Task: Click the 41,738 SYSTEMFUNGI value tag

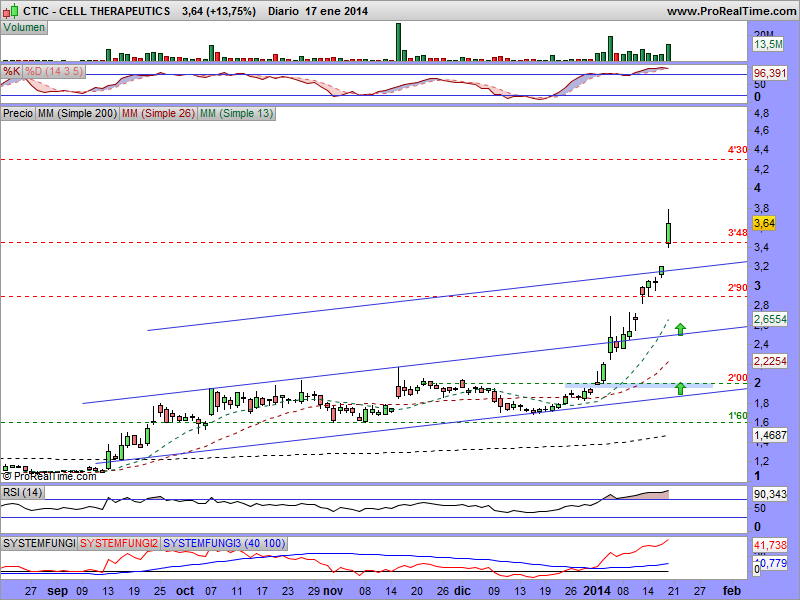Action: click(x=770, y=545)
